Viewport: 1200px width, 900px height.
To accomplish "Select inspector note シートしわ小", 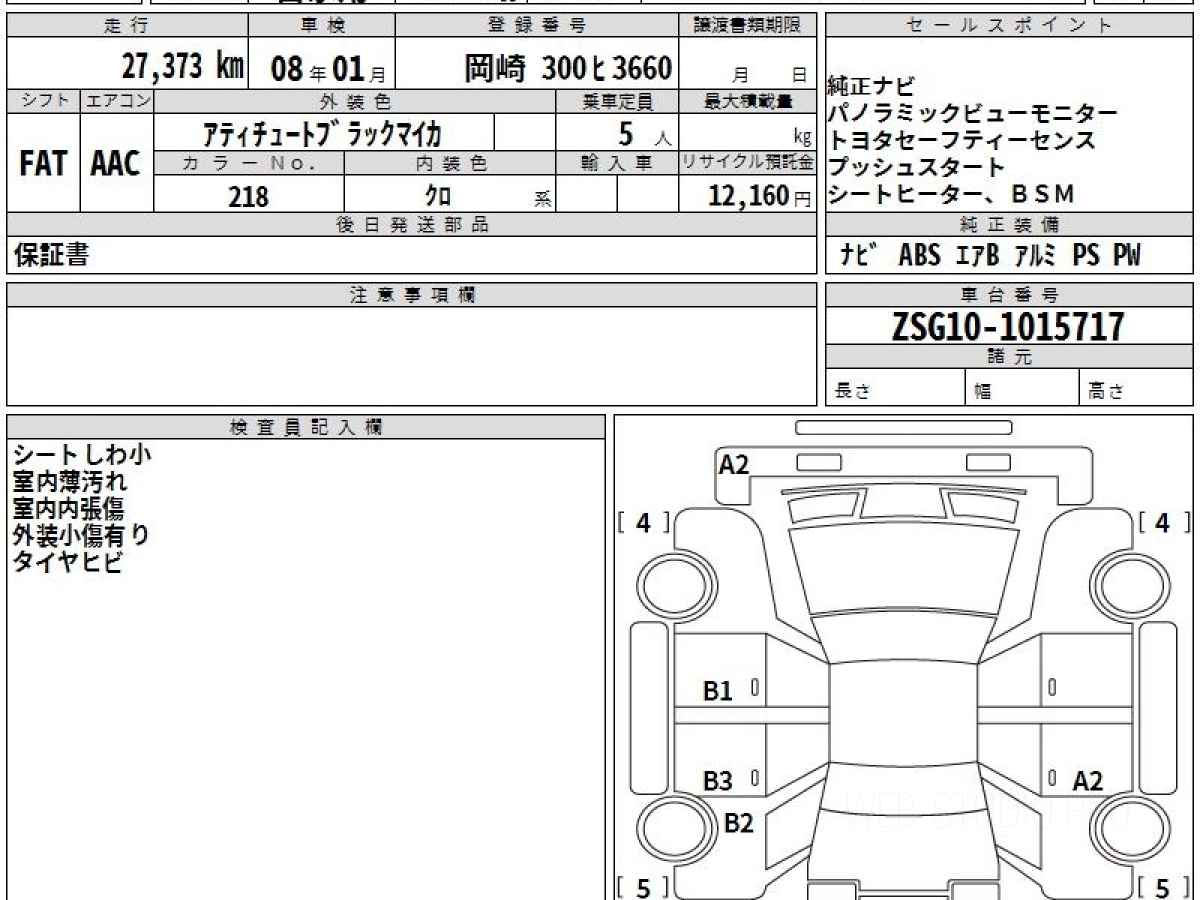I will [83, 455].
